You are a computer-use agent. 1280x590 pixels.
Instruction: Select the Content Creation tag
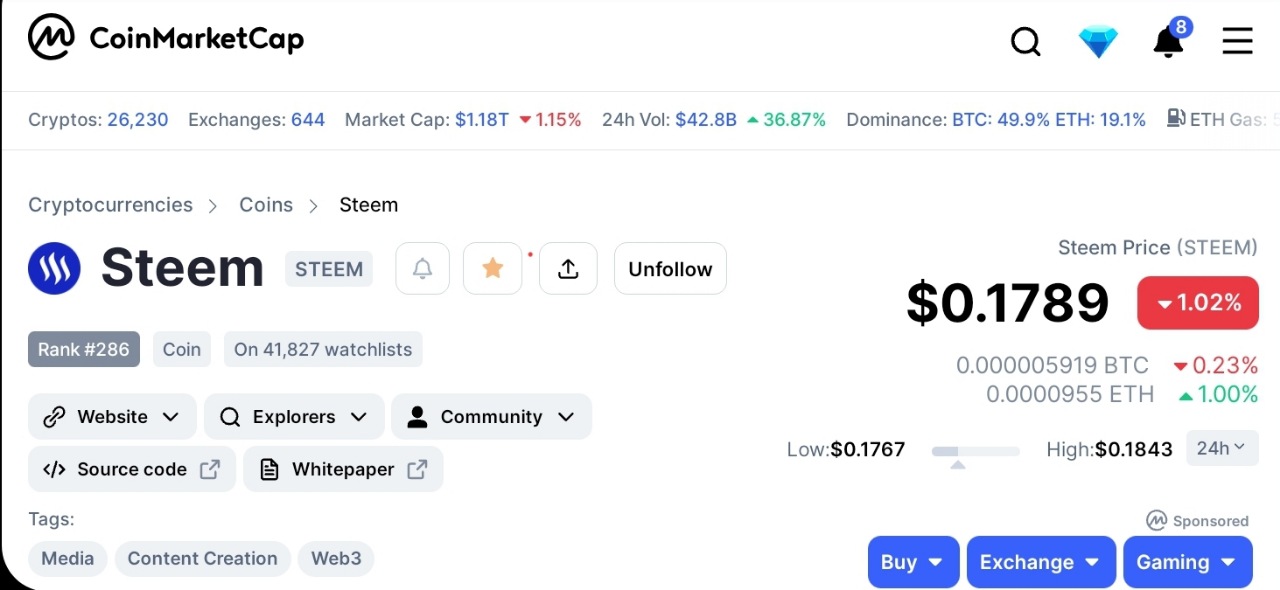tap(203, 559)
